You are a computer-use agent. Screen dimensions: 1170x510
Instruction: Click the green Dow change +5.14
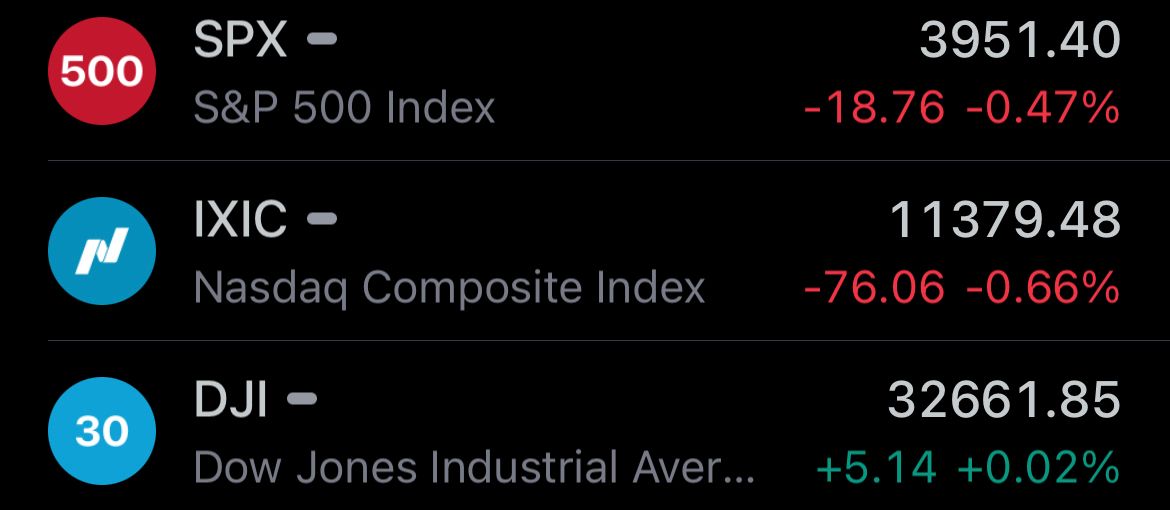pos(876,467)
